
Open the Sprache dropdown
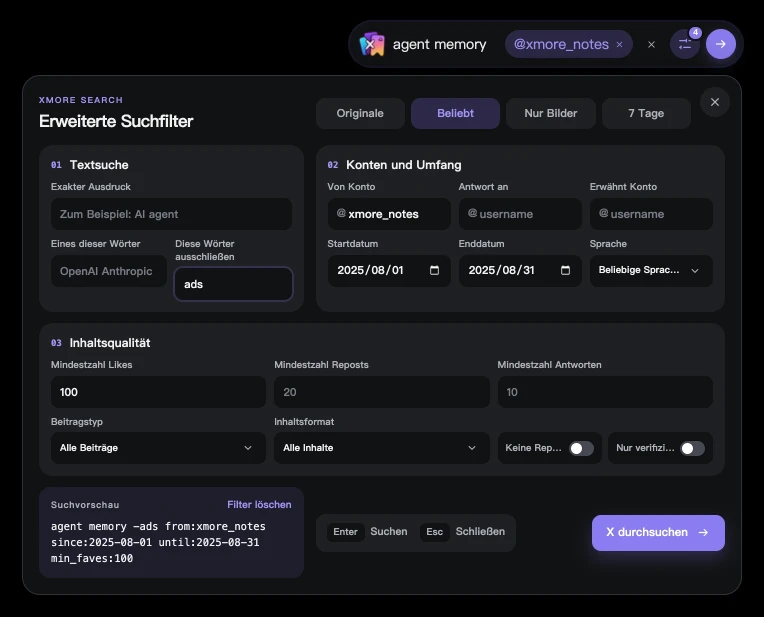click(x=651, y=270)
